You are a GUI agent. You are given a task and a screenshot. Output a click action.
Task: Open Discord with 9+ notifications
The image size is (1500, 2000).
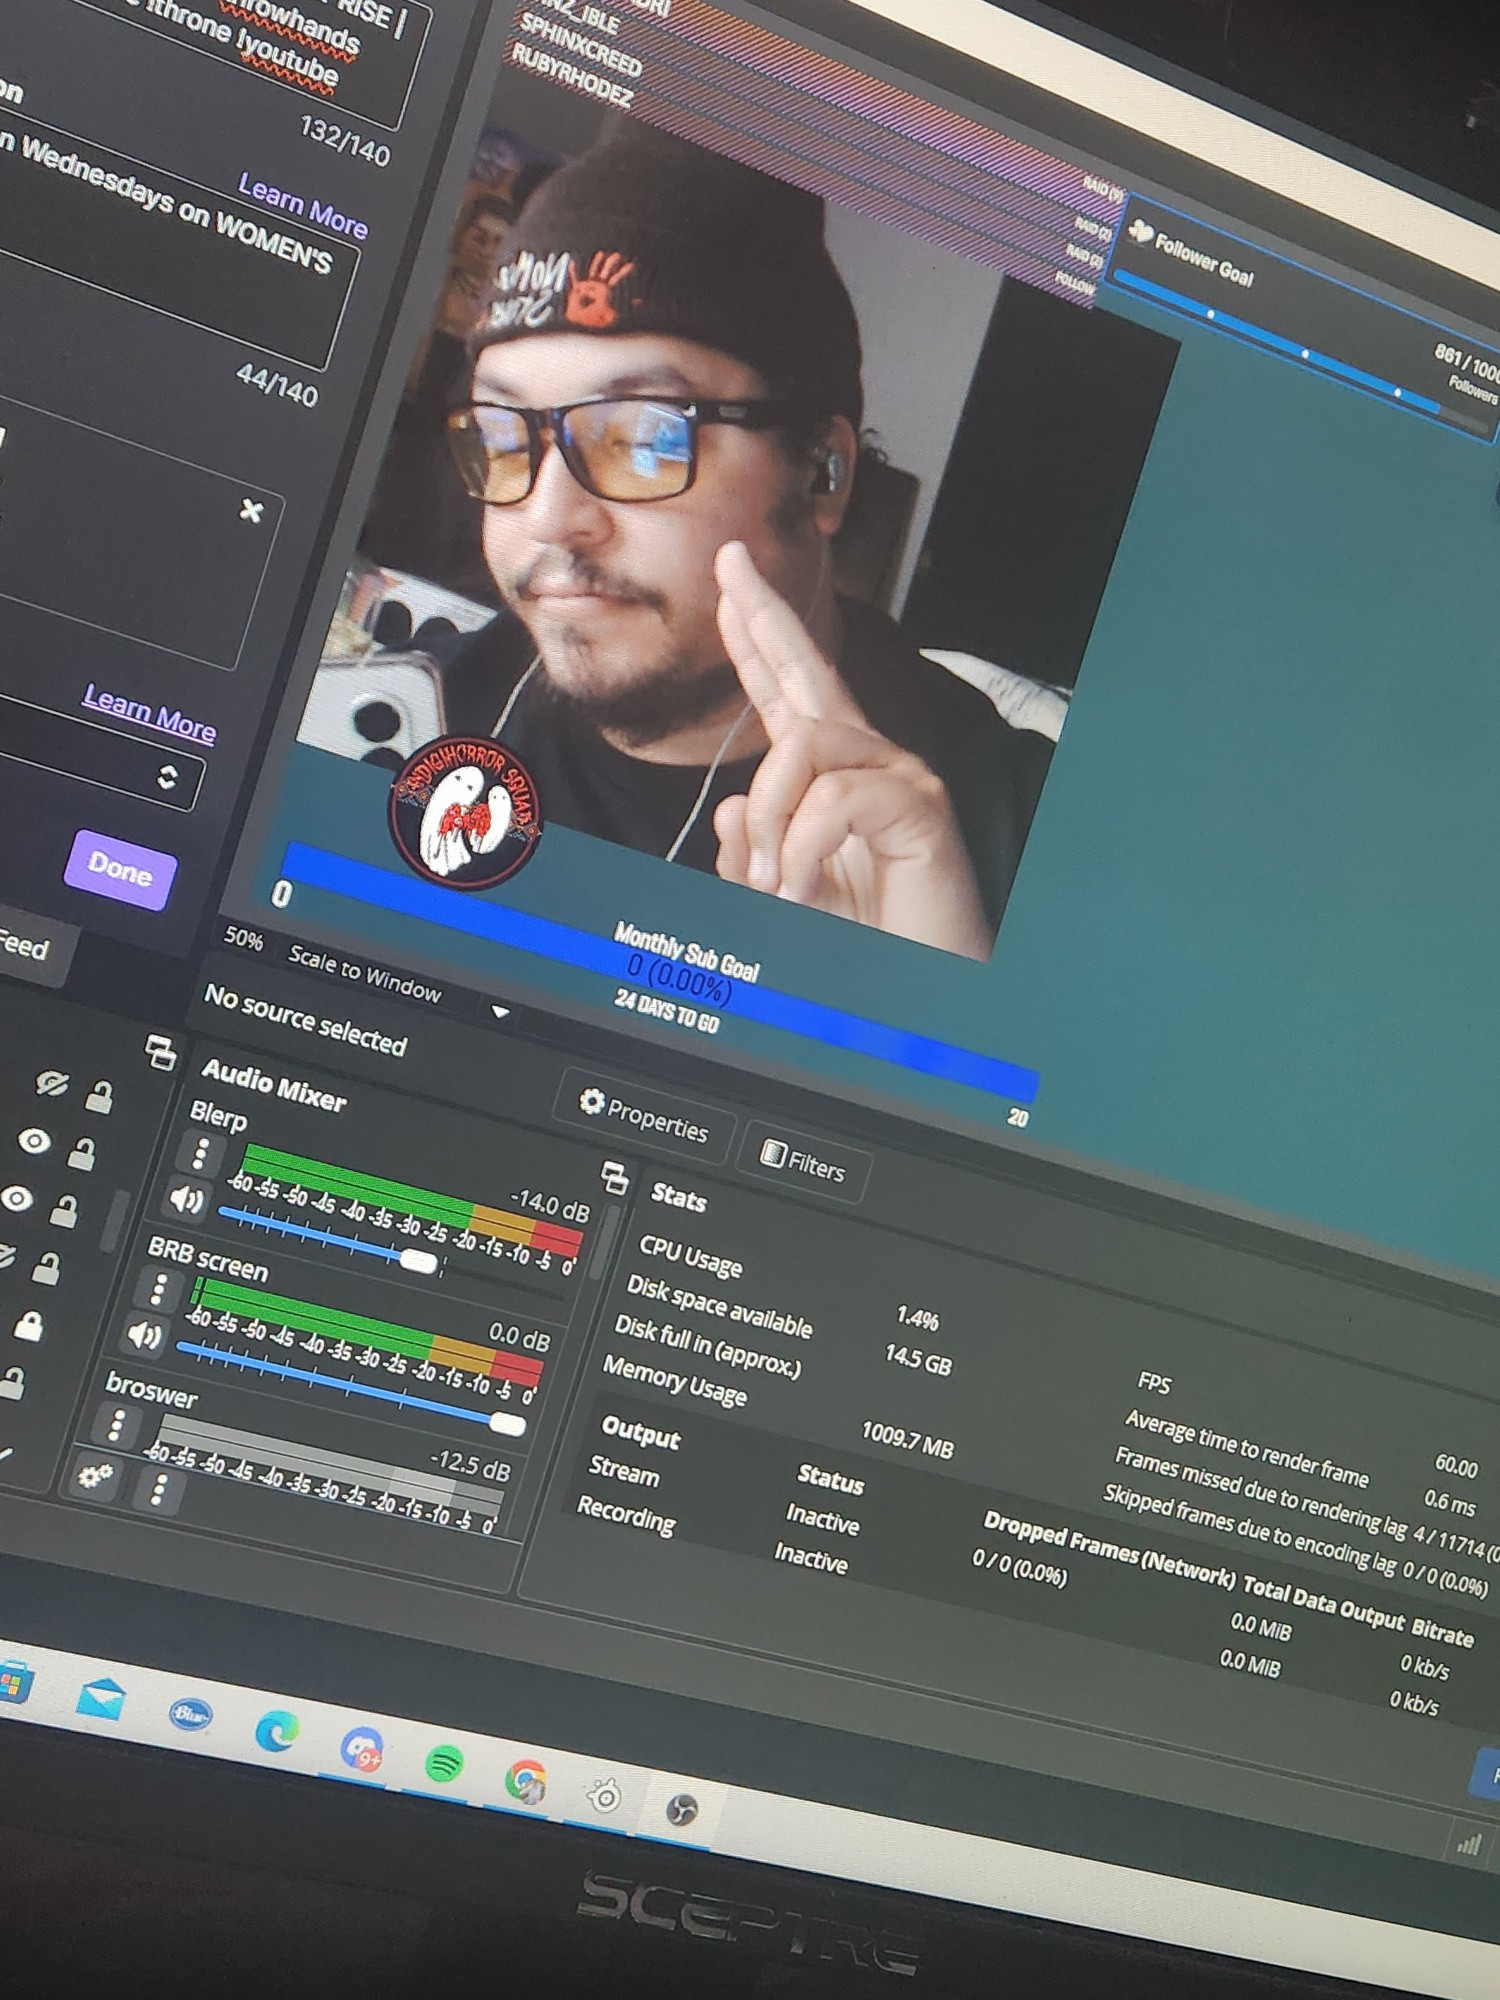(x=361, y=1751)
